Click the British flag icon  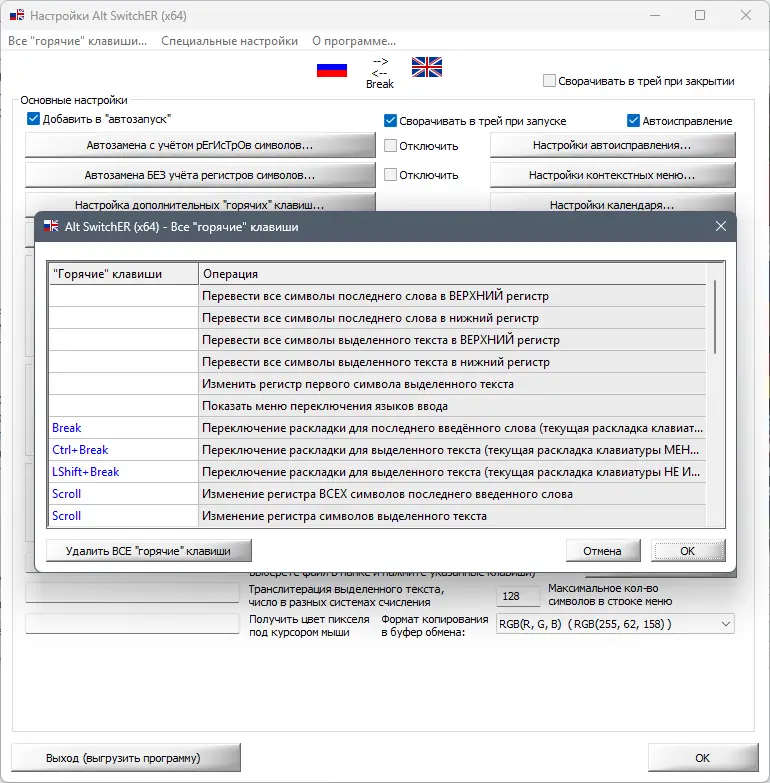tap(426, 67)
